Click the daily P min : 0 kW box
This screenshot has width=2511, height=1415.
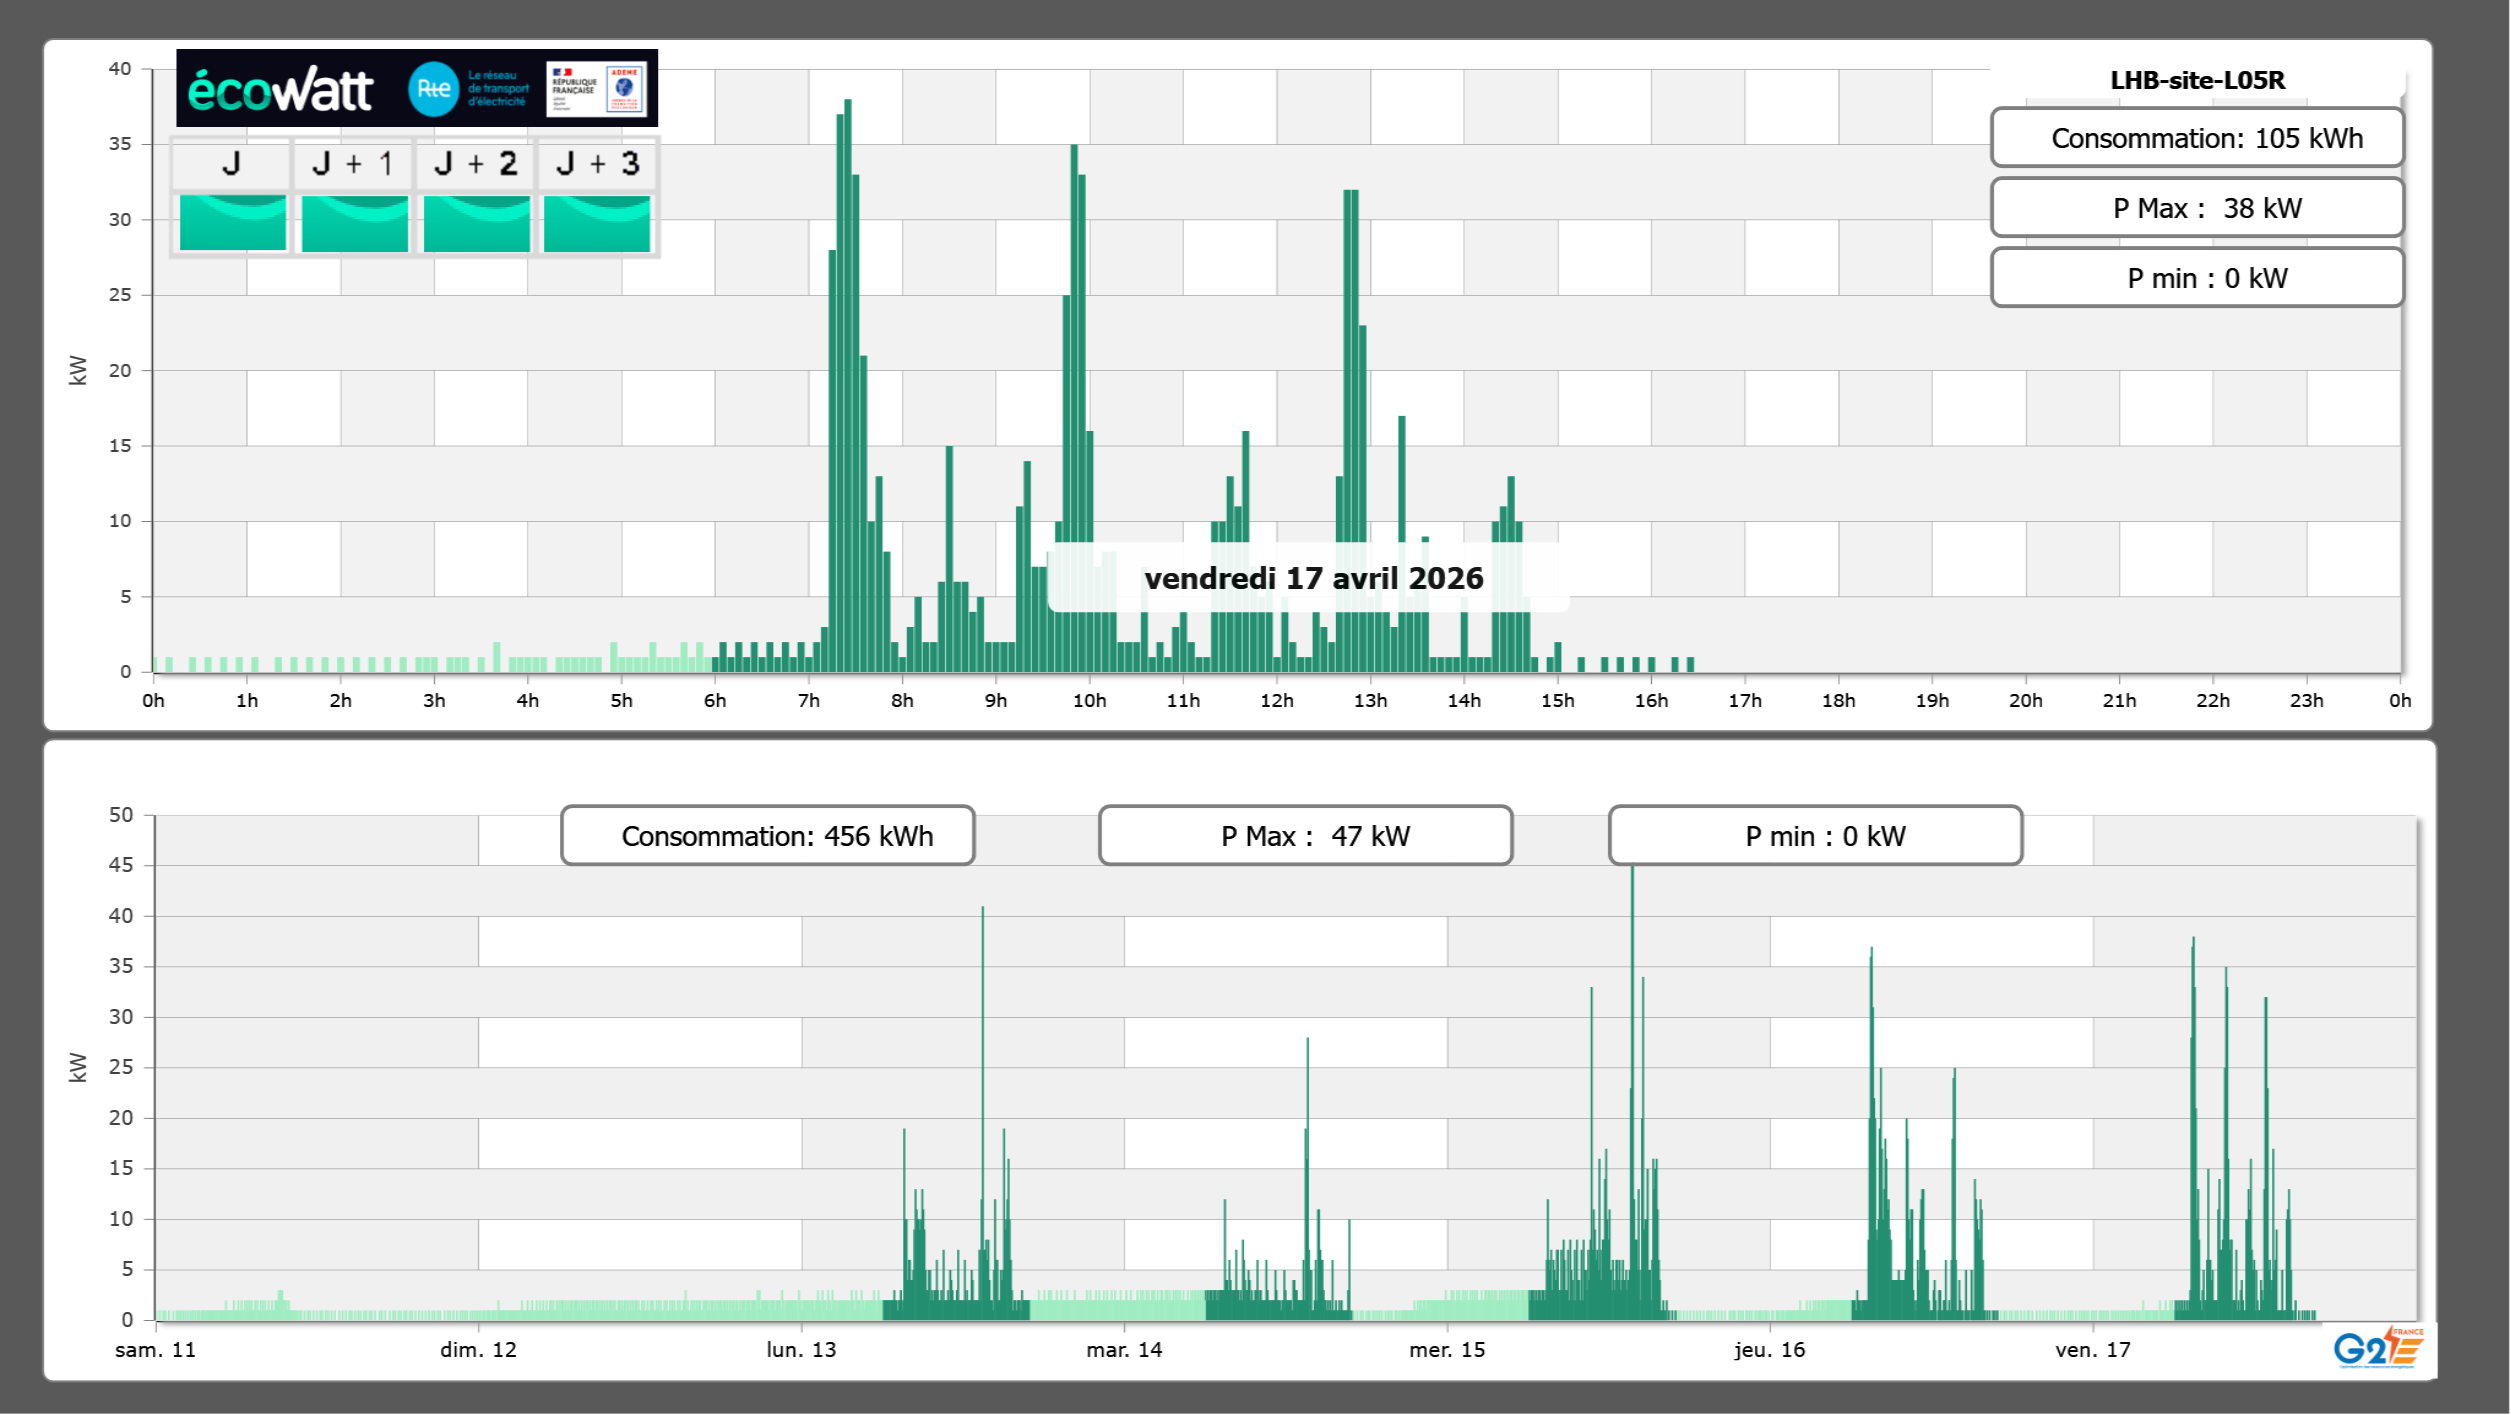click(2196, 278)
